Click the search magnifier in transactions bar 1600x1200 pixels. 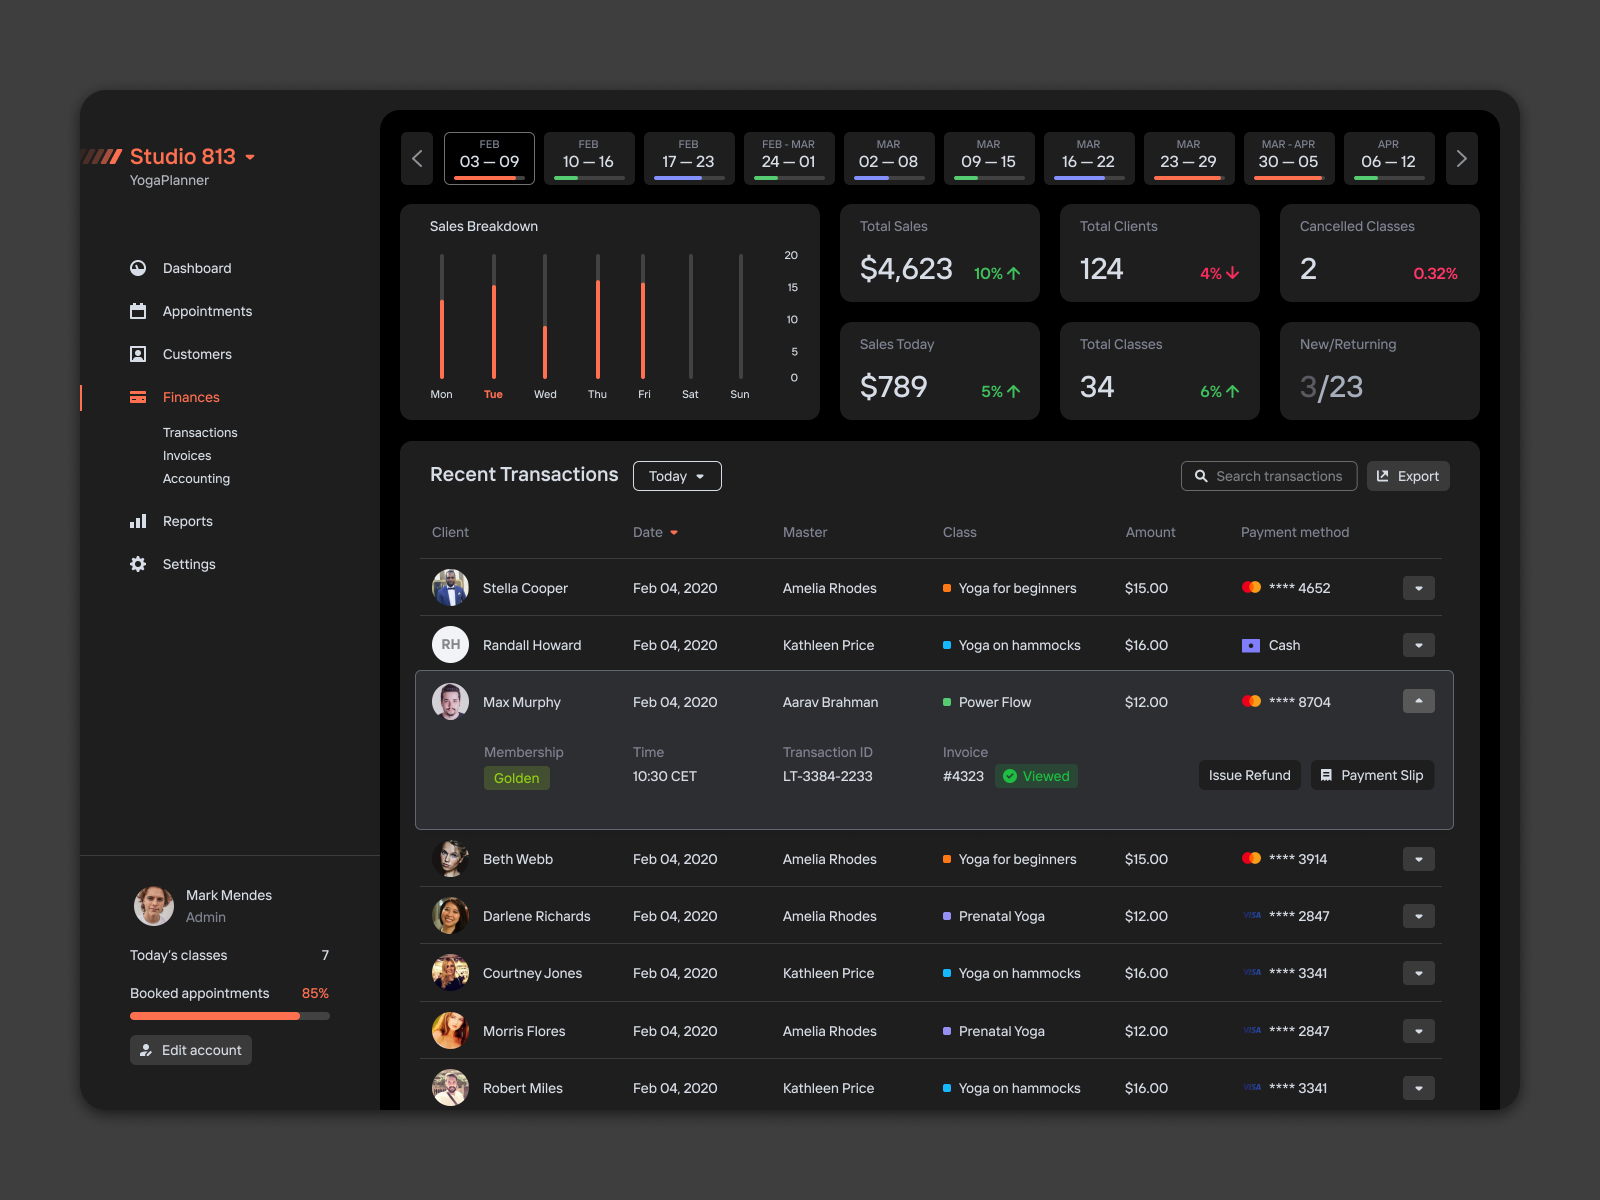tap(1201, 476)
